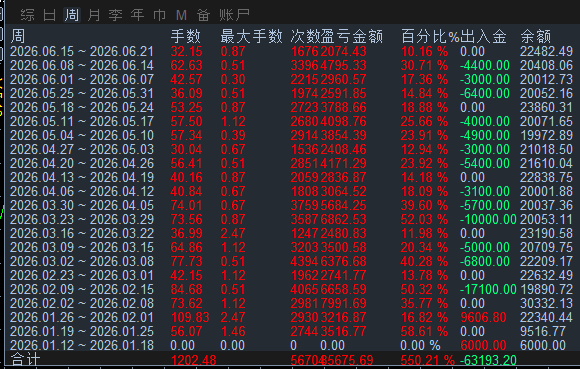Select week row 2026.04.13 ~ 2026.04.19
The height and width of the screenshot is (369, 580).
click(x=291, y=177)
